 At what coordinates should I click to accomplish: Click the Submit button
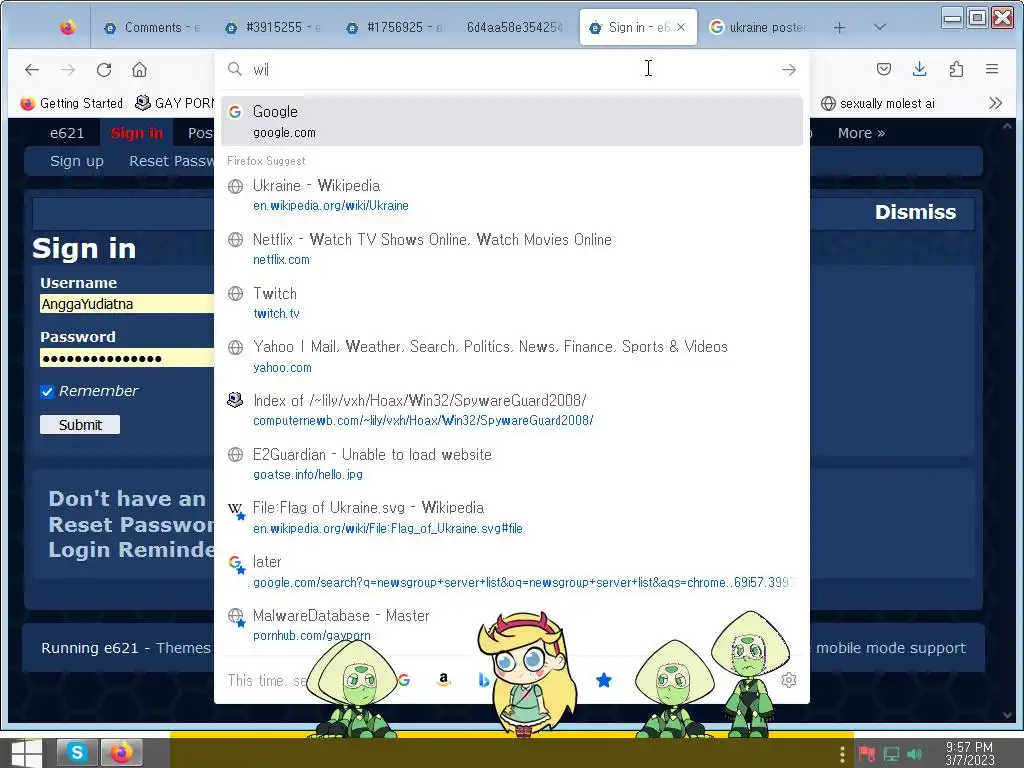(x=80, y=425)
